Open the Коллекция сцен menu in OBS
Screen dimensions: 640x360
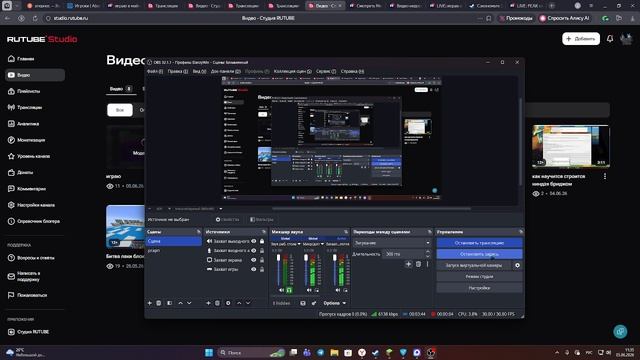click(x=292, y=71)
